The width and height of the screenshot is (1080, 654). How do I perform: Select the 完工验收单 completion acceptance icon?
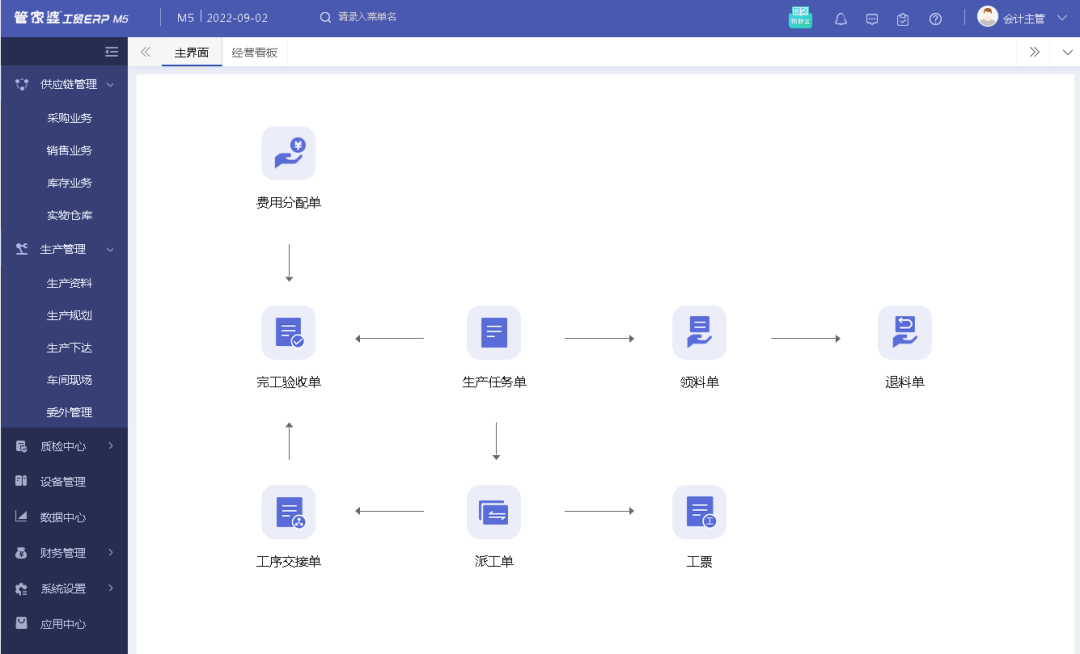(x=288, y=332)
